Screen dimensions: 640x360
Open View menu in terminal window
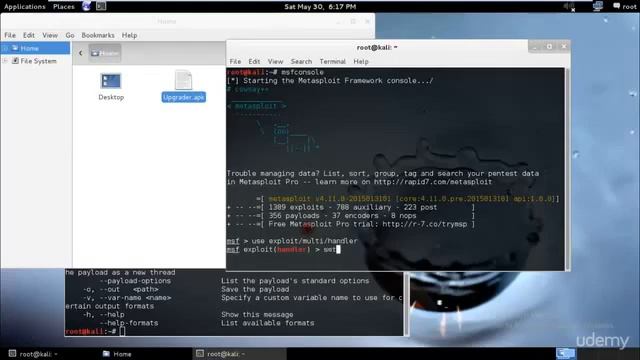click(275, 61)
